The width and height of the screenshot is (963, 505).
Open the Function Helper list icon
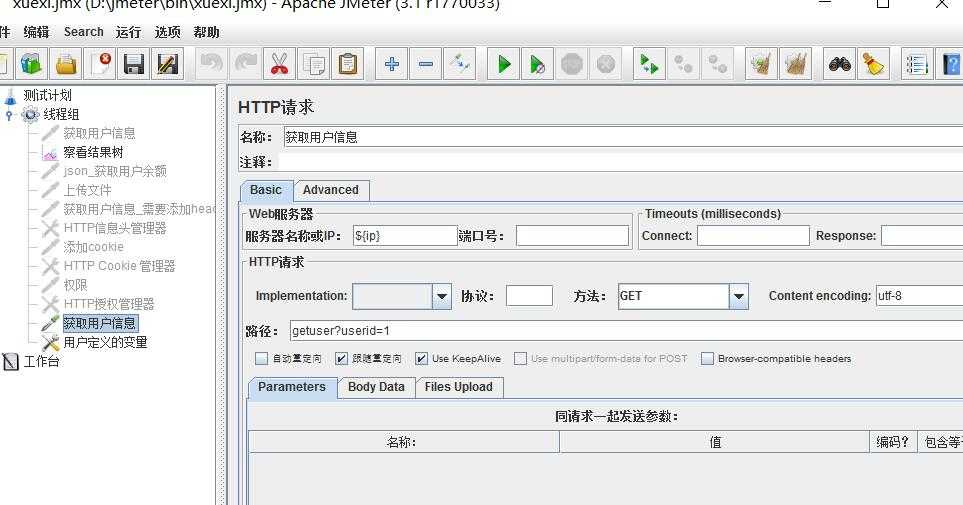(x=917, y=64)
